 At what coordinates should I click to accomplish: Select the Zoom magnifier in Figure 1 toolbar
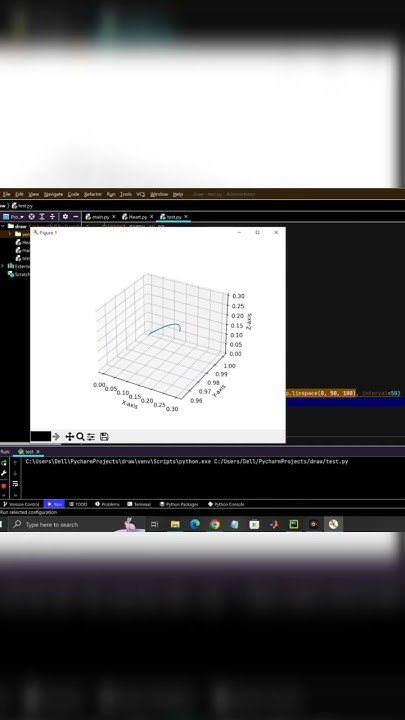(80, 437)
